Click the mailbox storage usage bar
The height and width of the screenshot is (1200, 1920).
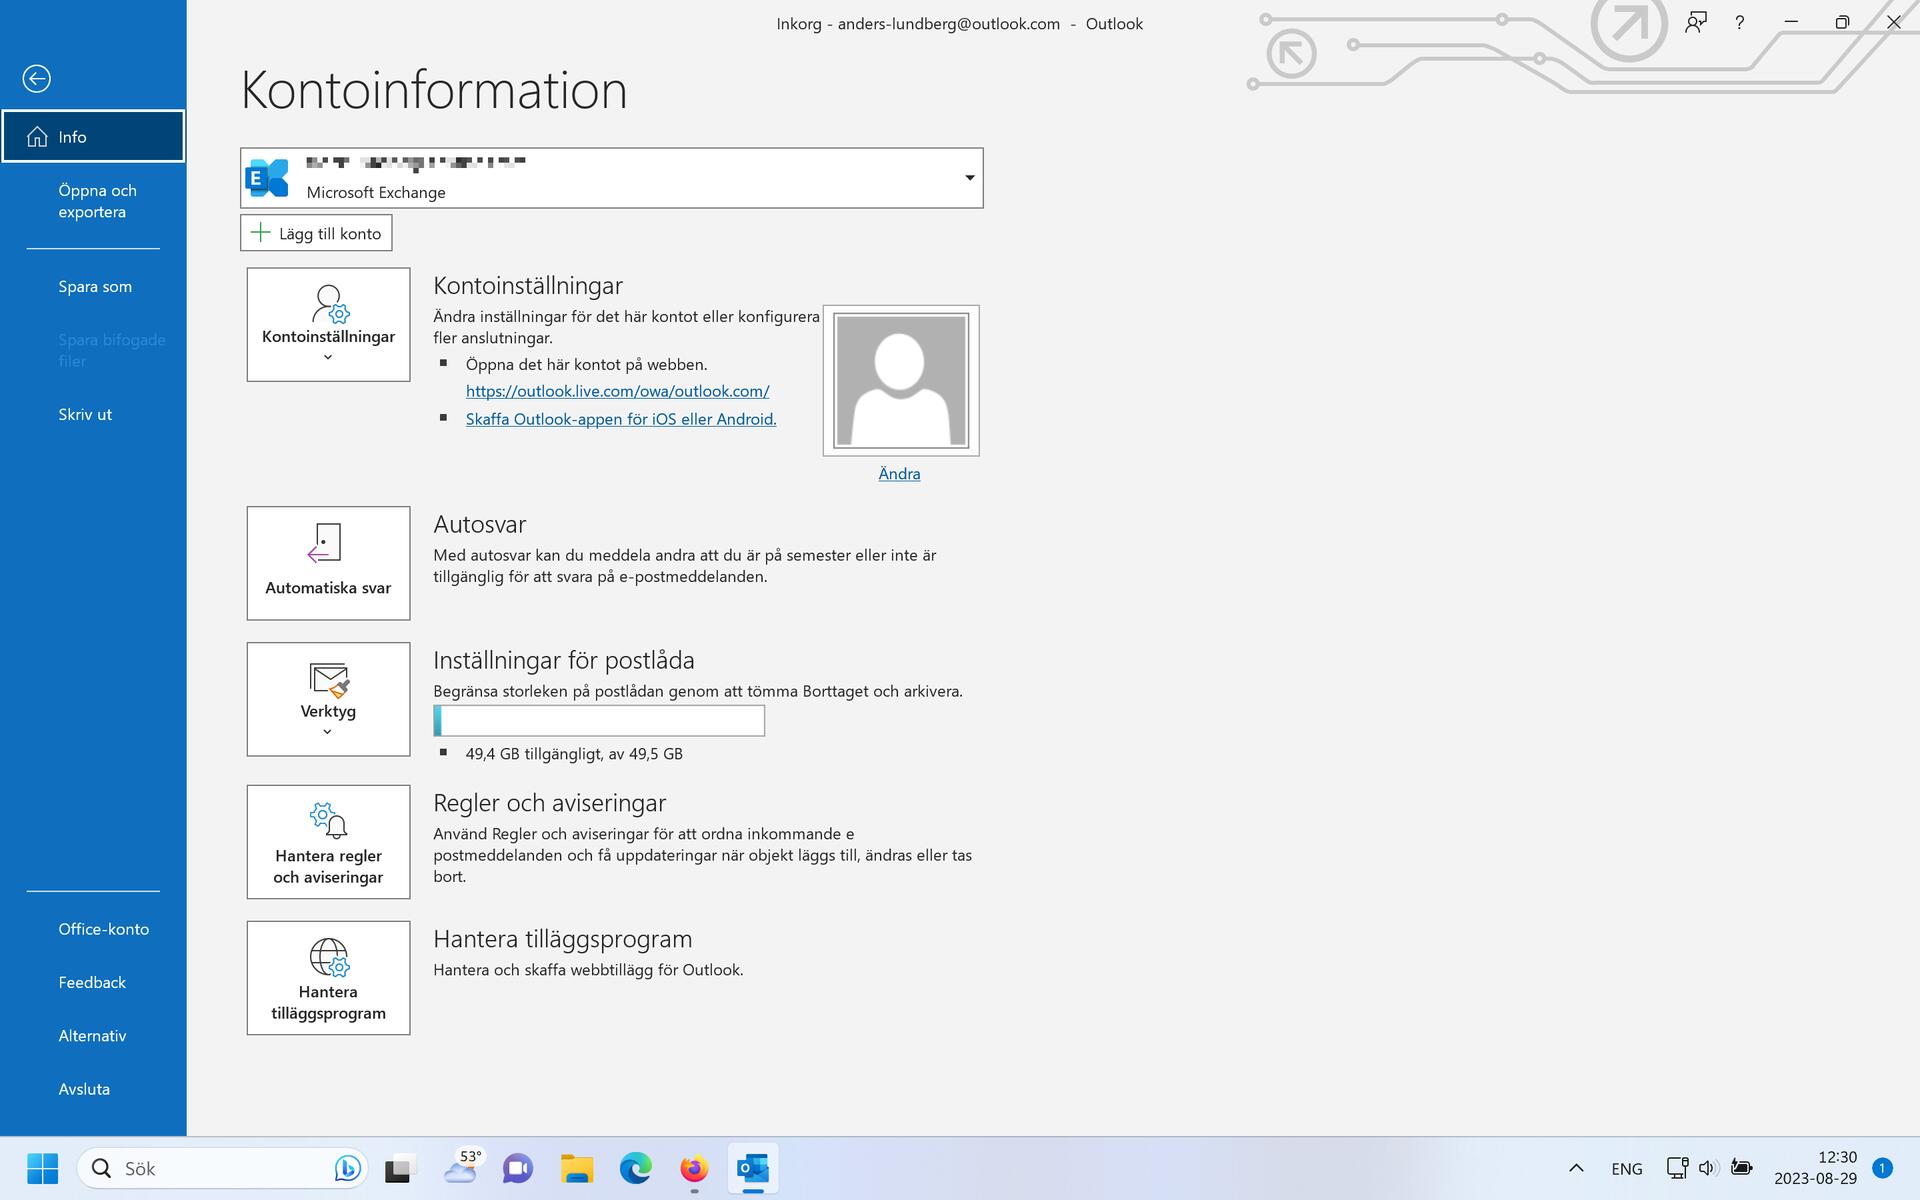pos(598,720)
